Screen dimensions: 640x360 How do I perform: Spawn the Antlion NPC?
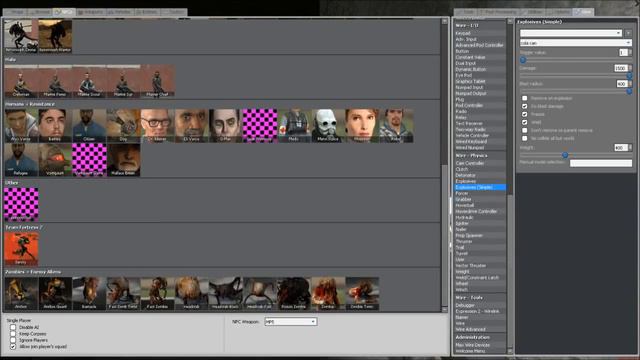point(21,293)
